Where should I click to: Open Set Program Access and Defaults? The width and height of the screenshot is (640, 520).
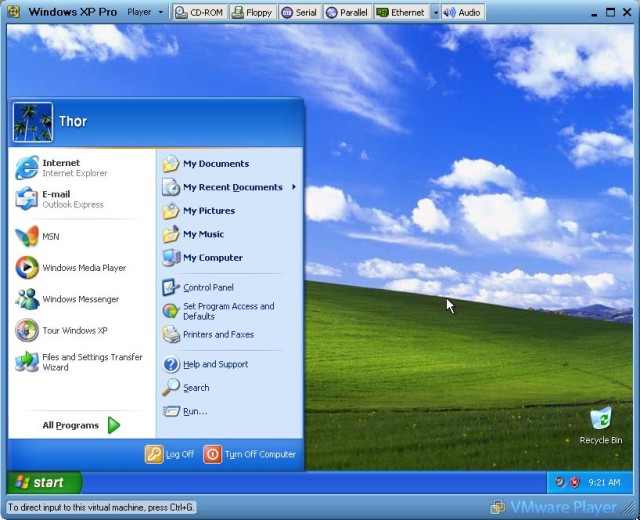pos(218,311)
